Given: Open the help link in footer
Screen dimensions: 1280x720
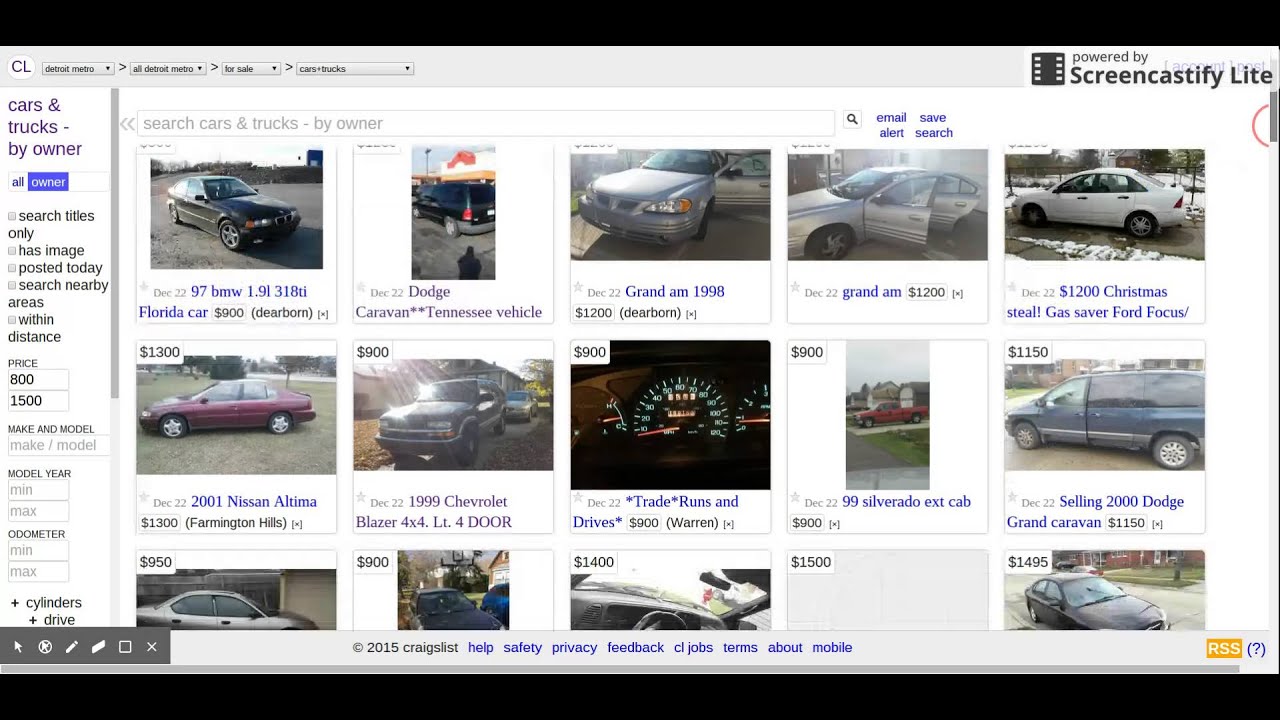Looking at the screenshot, I should click(481, 648).
